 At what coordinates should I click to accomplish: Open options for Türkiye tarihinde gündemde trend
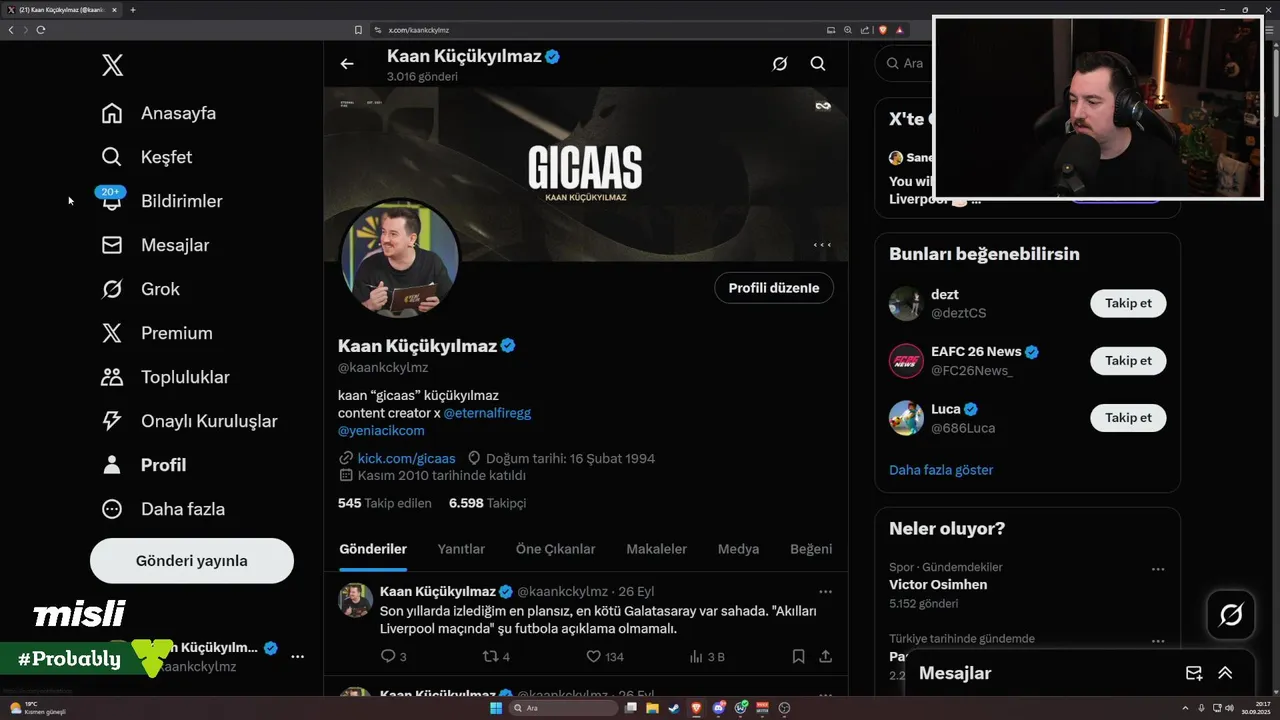click(x=1157, y=640)
